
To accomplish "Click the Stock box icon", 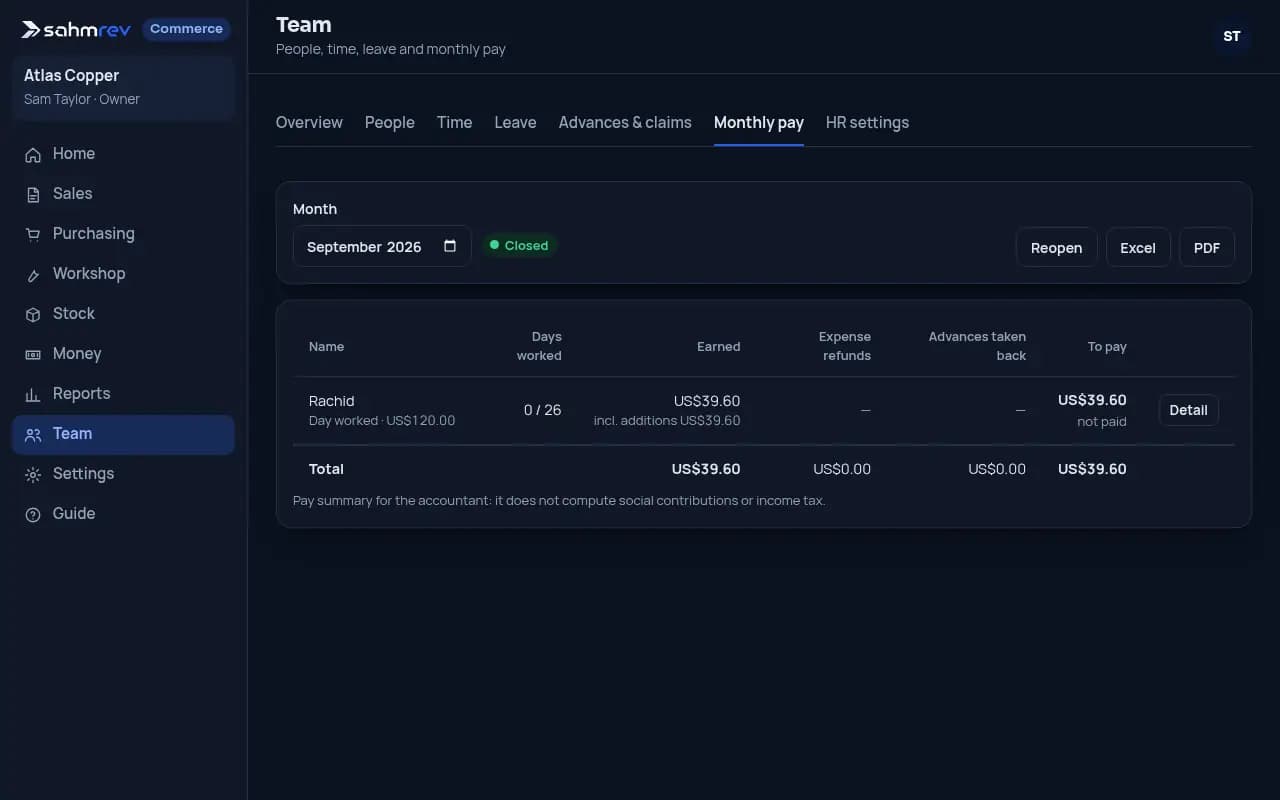I will pyautogui.click(x=33, y=314).
